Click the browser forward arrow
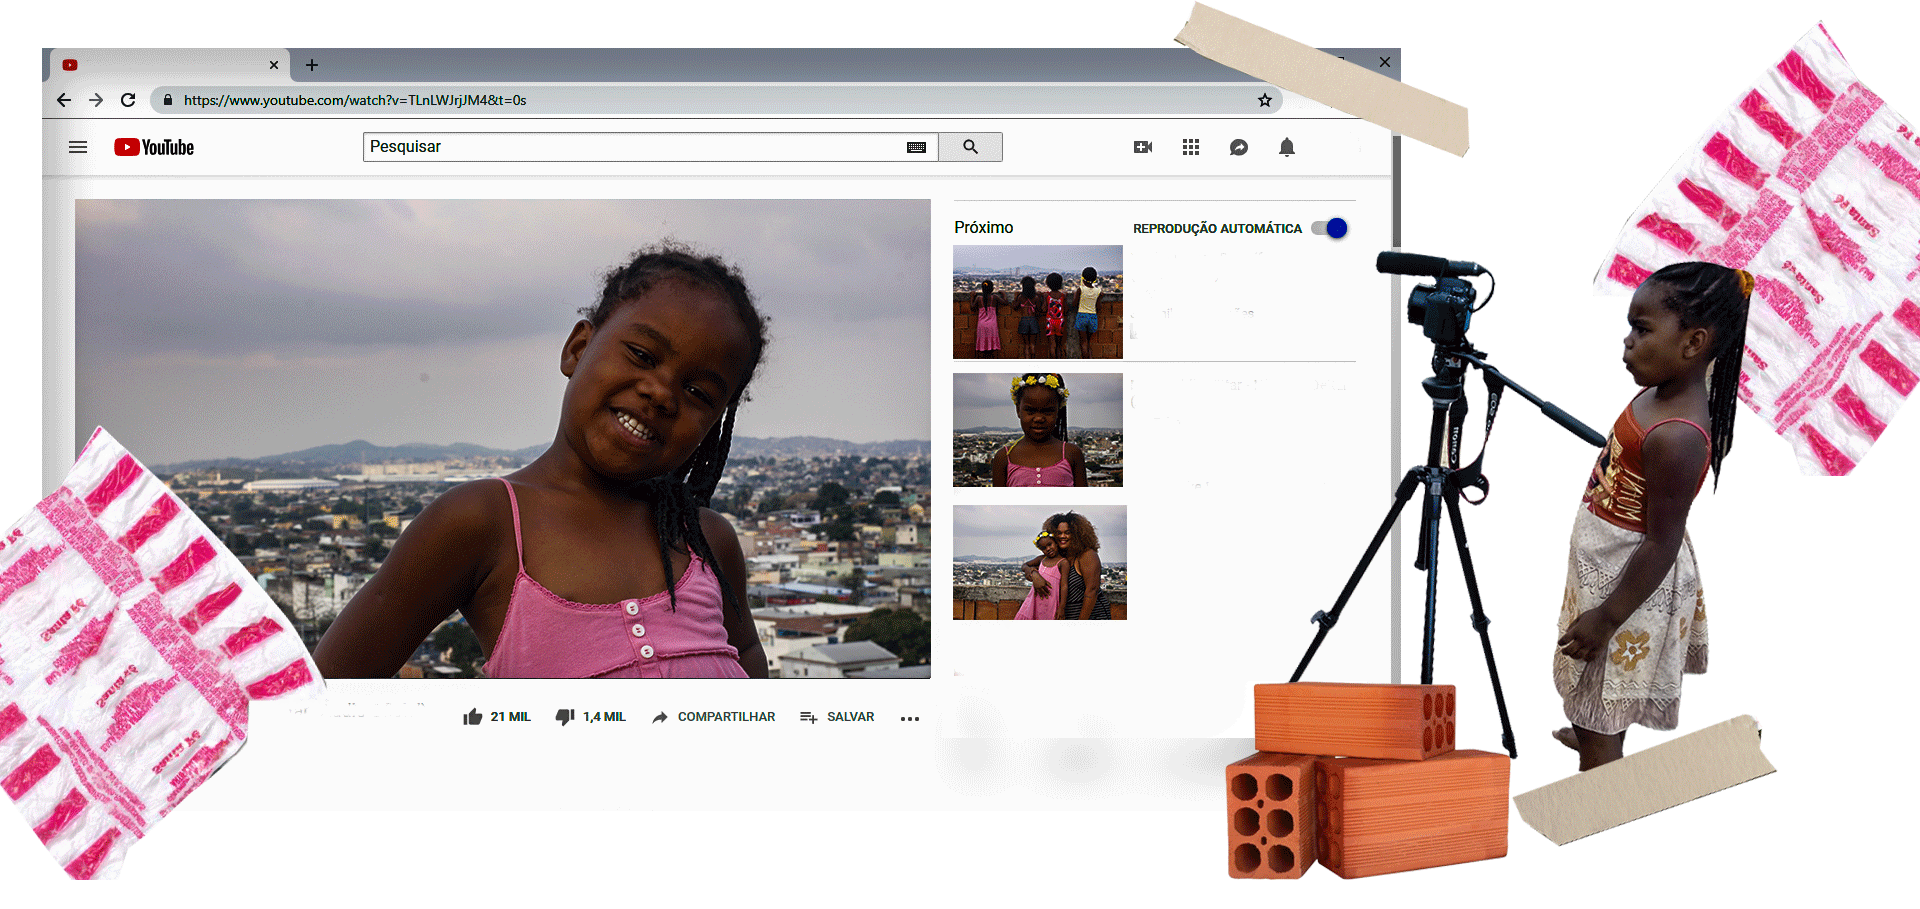The width and height of the screenshot is (1920, 909). [96, 100]
